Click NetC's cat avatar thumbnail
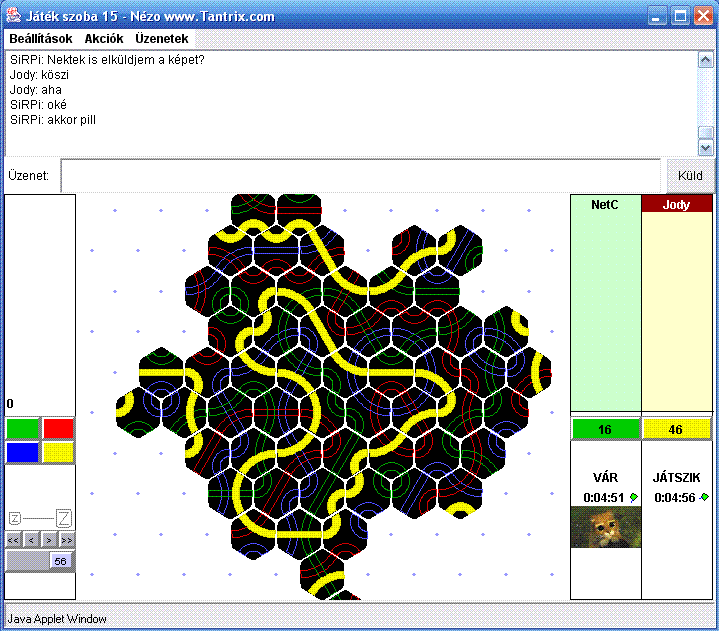The height and width of the screenshot is (631, 719). (x=605, y=527)
